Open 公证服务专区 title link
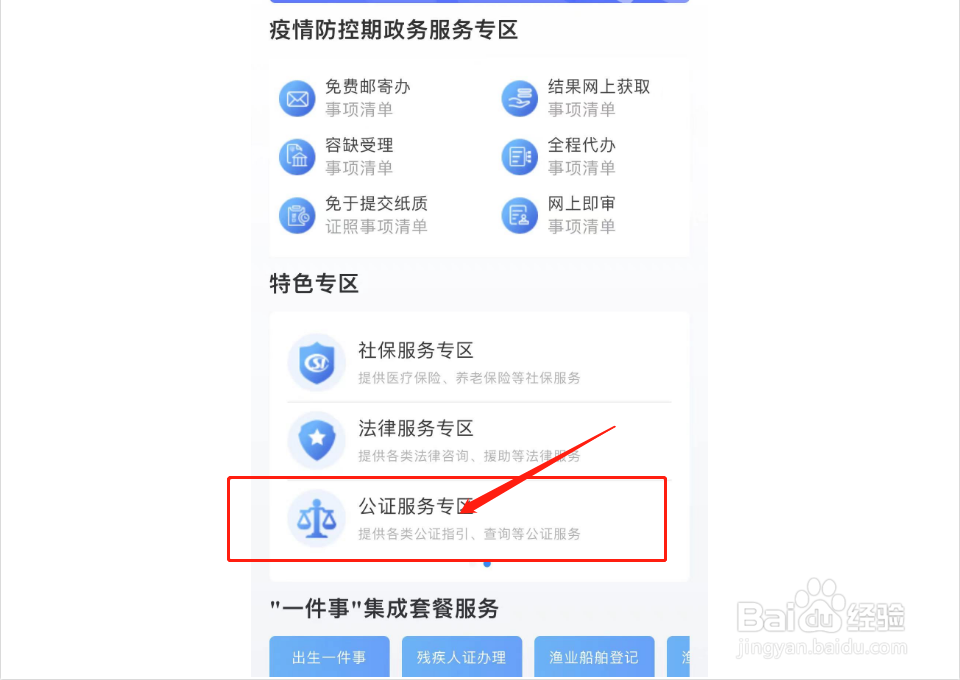 point(416,506)
